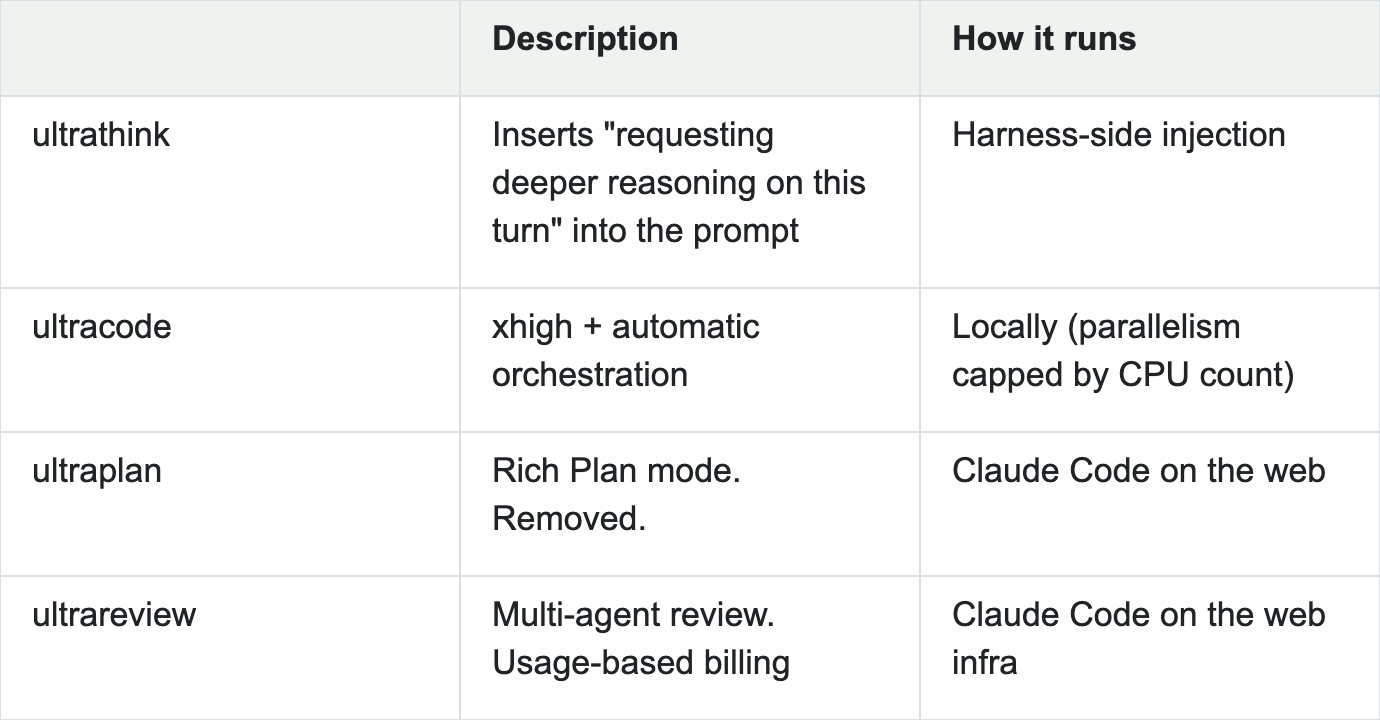Select the ultrathink row label
The width and height of the screenshot is (1380, 720).
click(101, 135)
